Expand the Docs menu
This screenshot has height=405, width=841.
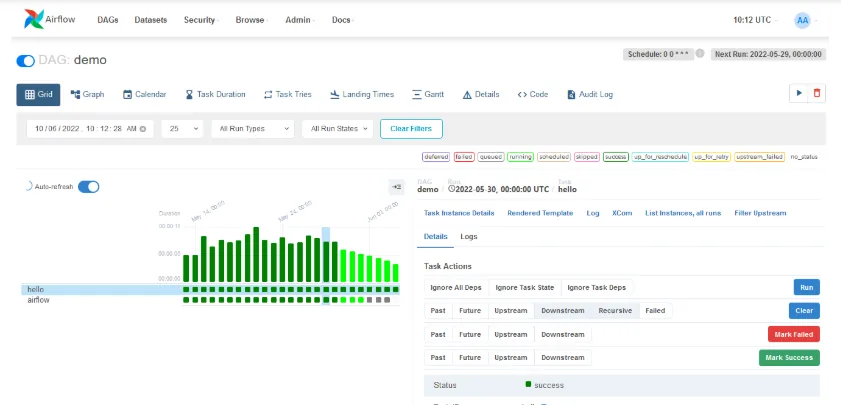(x=343, y=20)
